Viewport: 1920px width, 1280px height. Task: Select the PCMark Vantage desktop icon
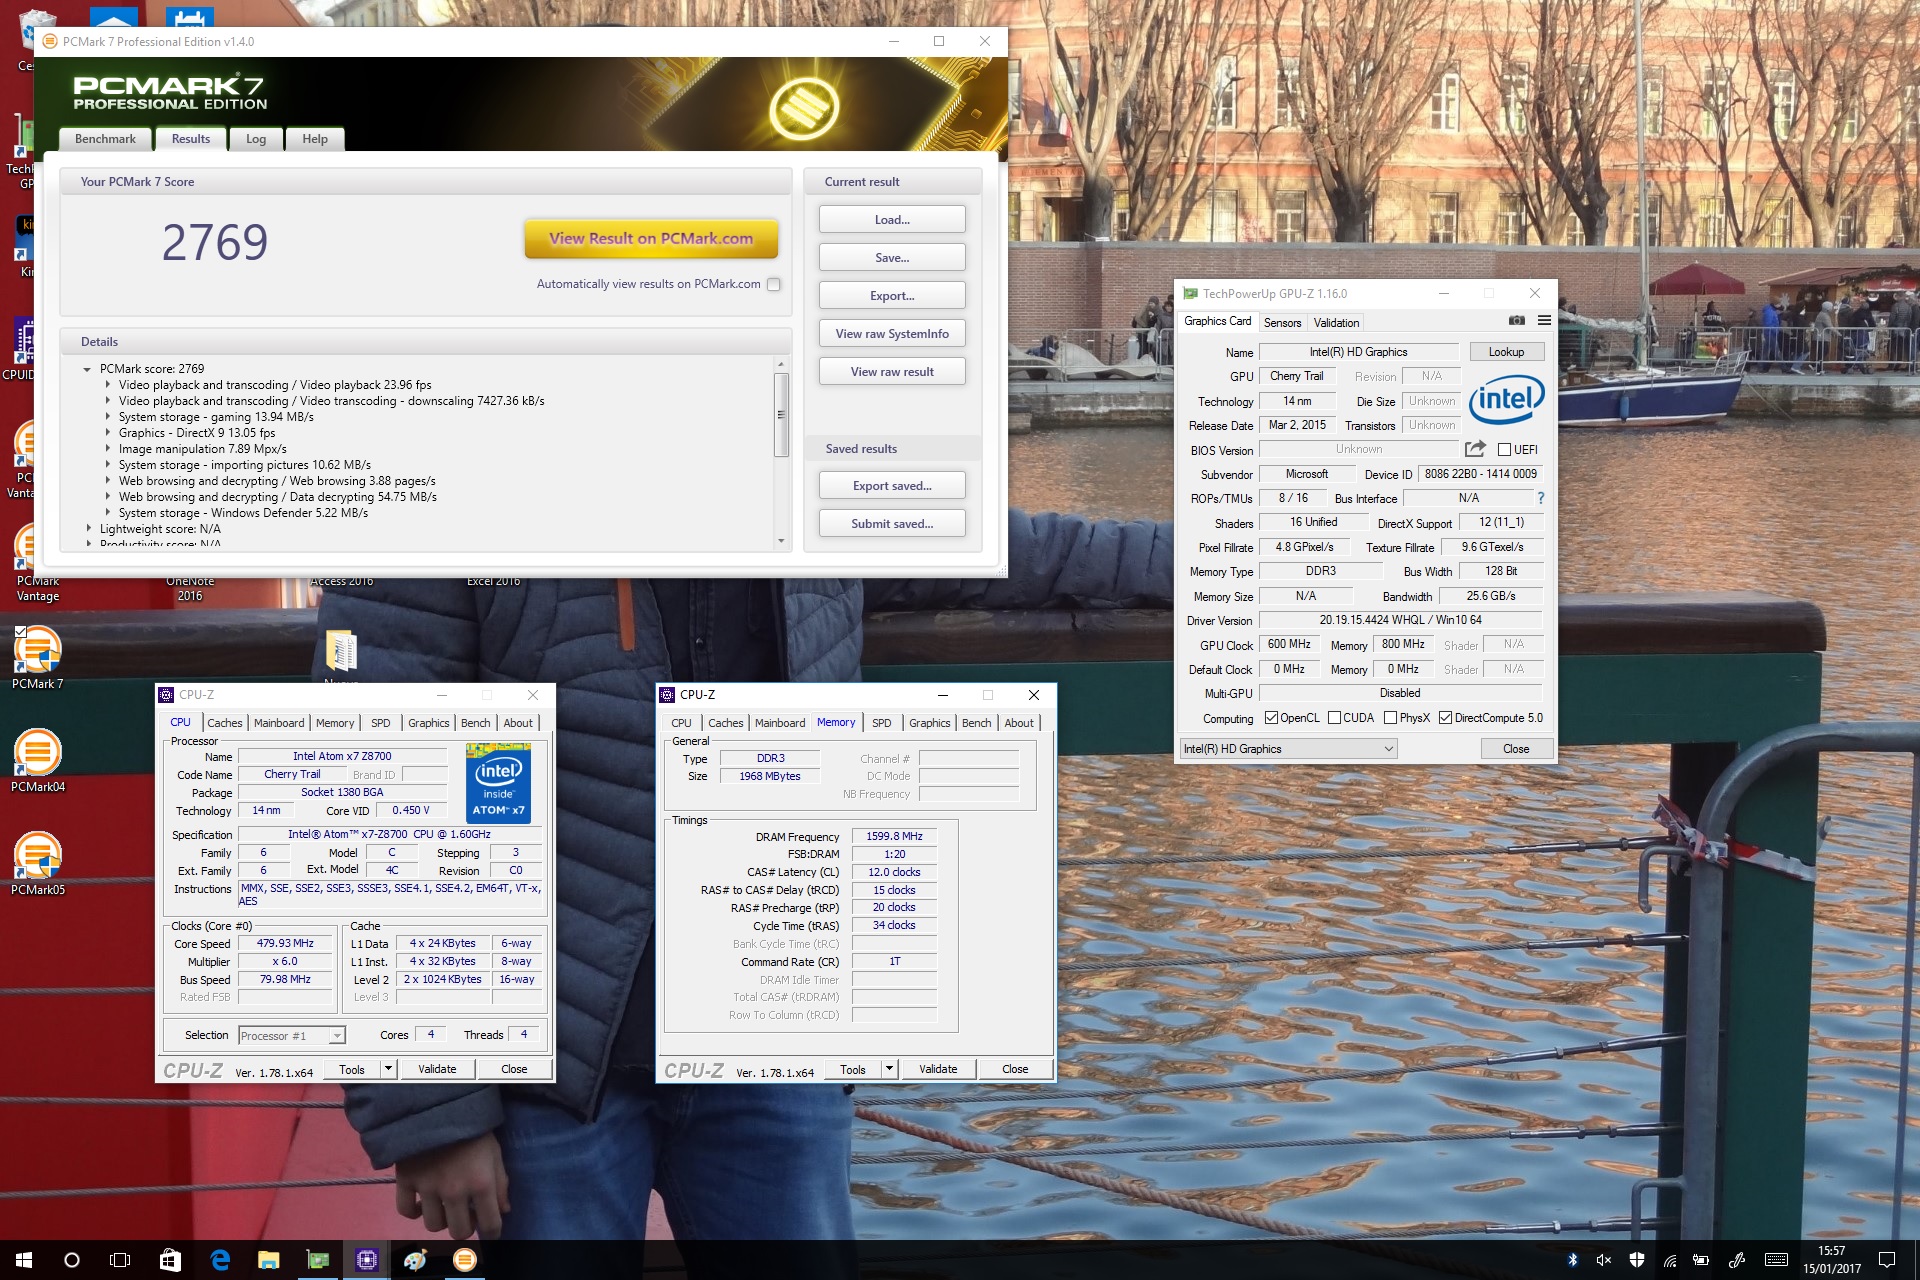(38, 563)
